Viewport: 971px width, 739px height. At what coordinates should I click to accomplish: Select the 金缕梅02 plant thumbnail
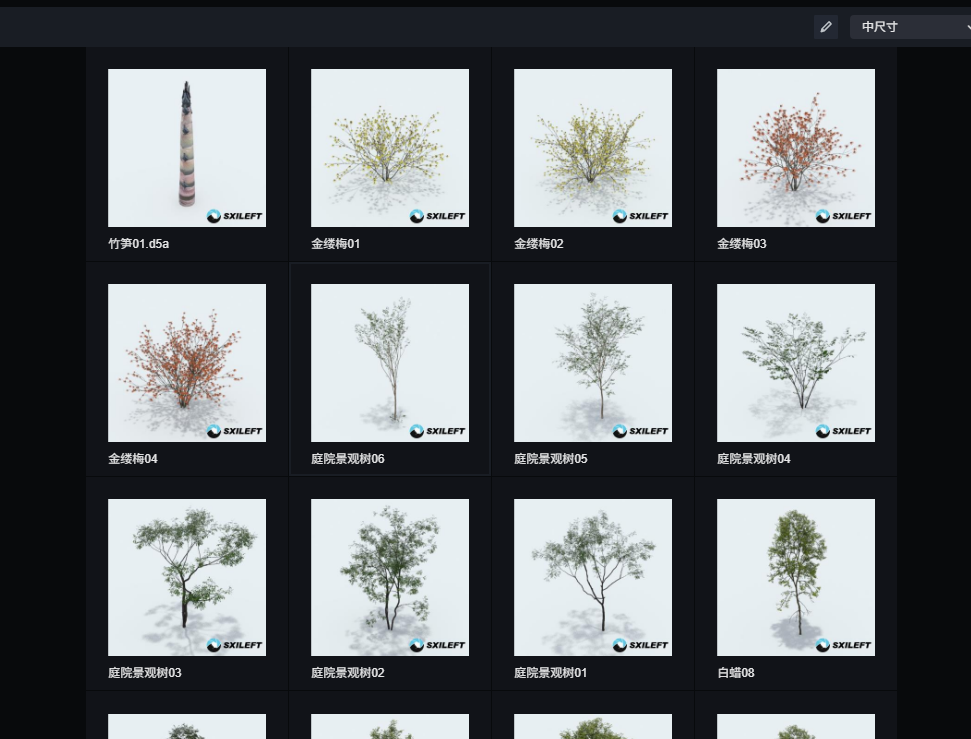click(593, 148)
